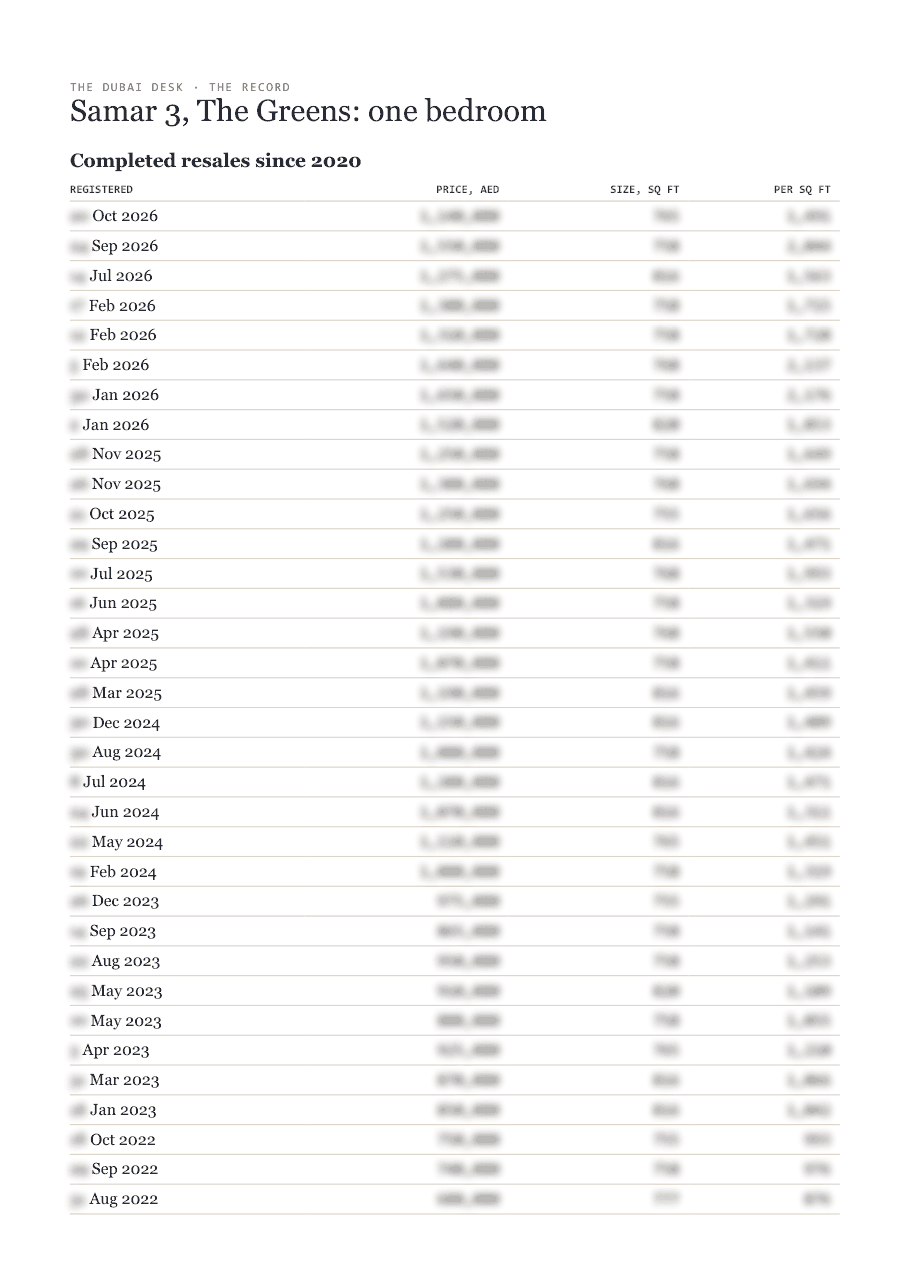Click the Completed resales since 2020 heading
Image resolution: width=911 pixels, height=1288 pixels.
point(215,160)
